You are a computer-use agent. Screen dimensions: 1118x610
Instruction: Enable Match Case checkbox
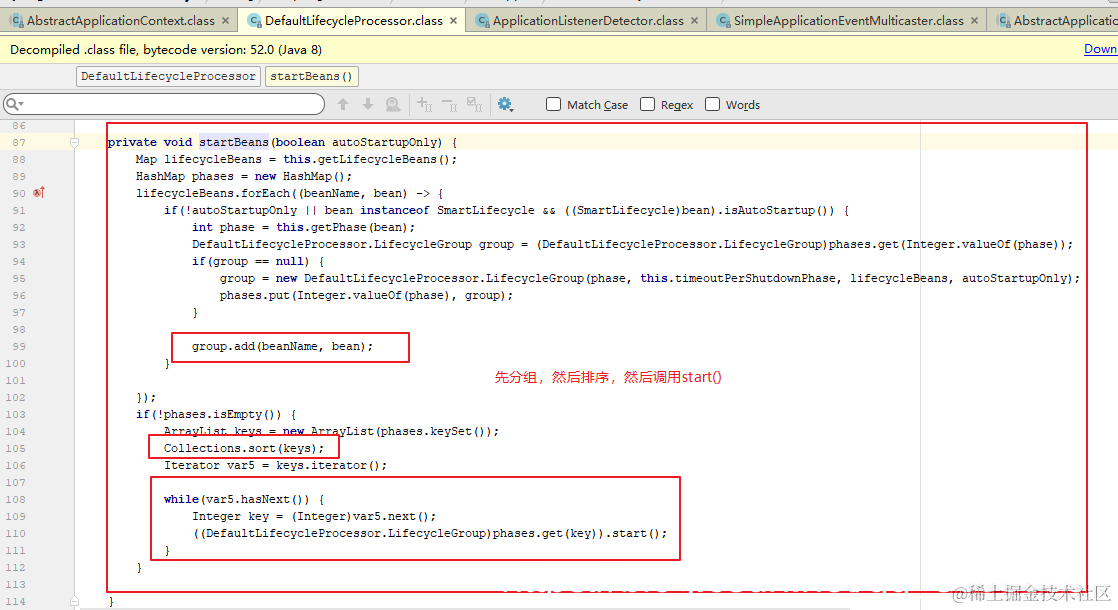click(x=553, y=104)
